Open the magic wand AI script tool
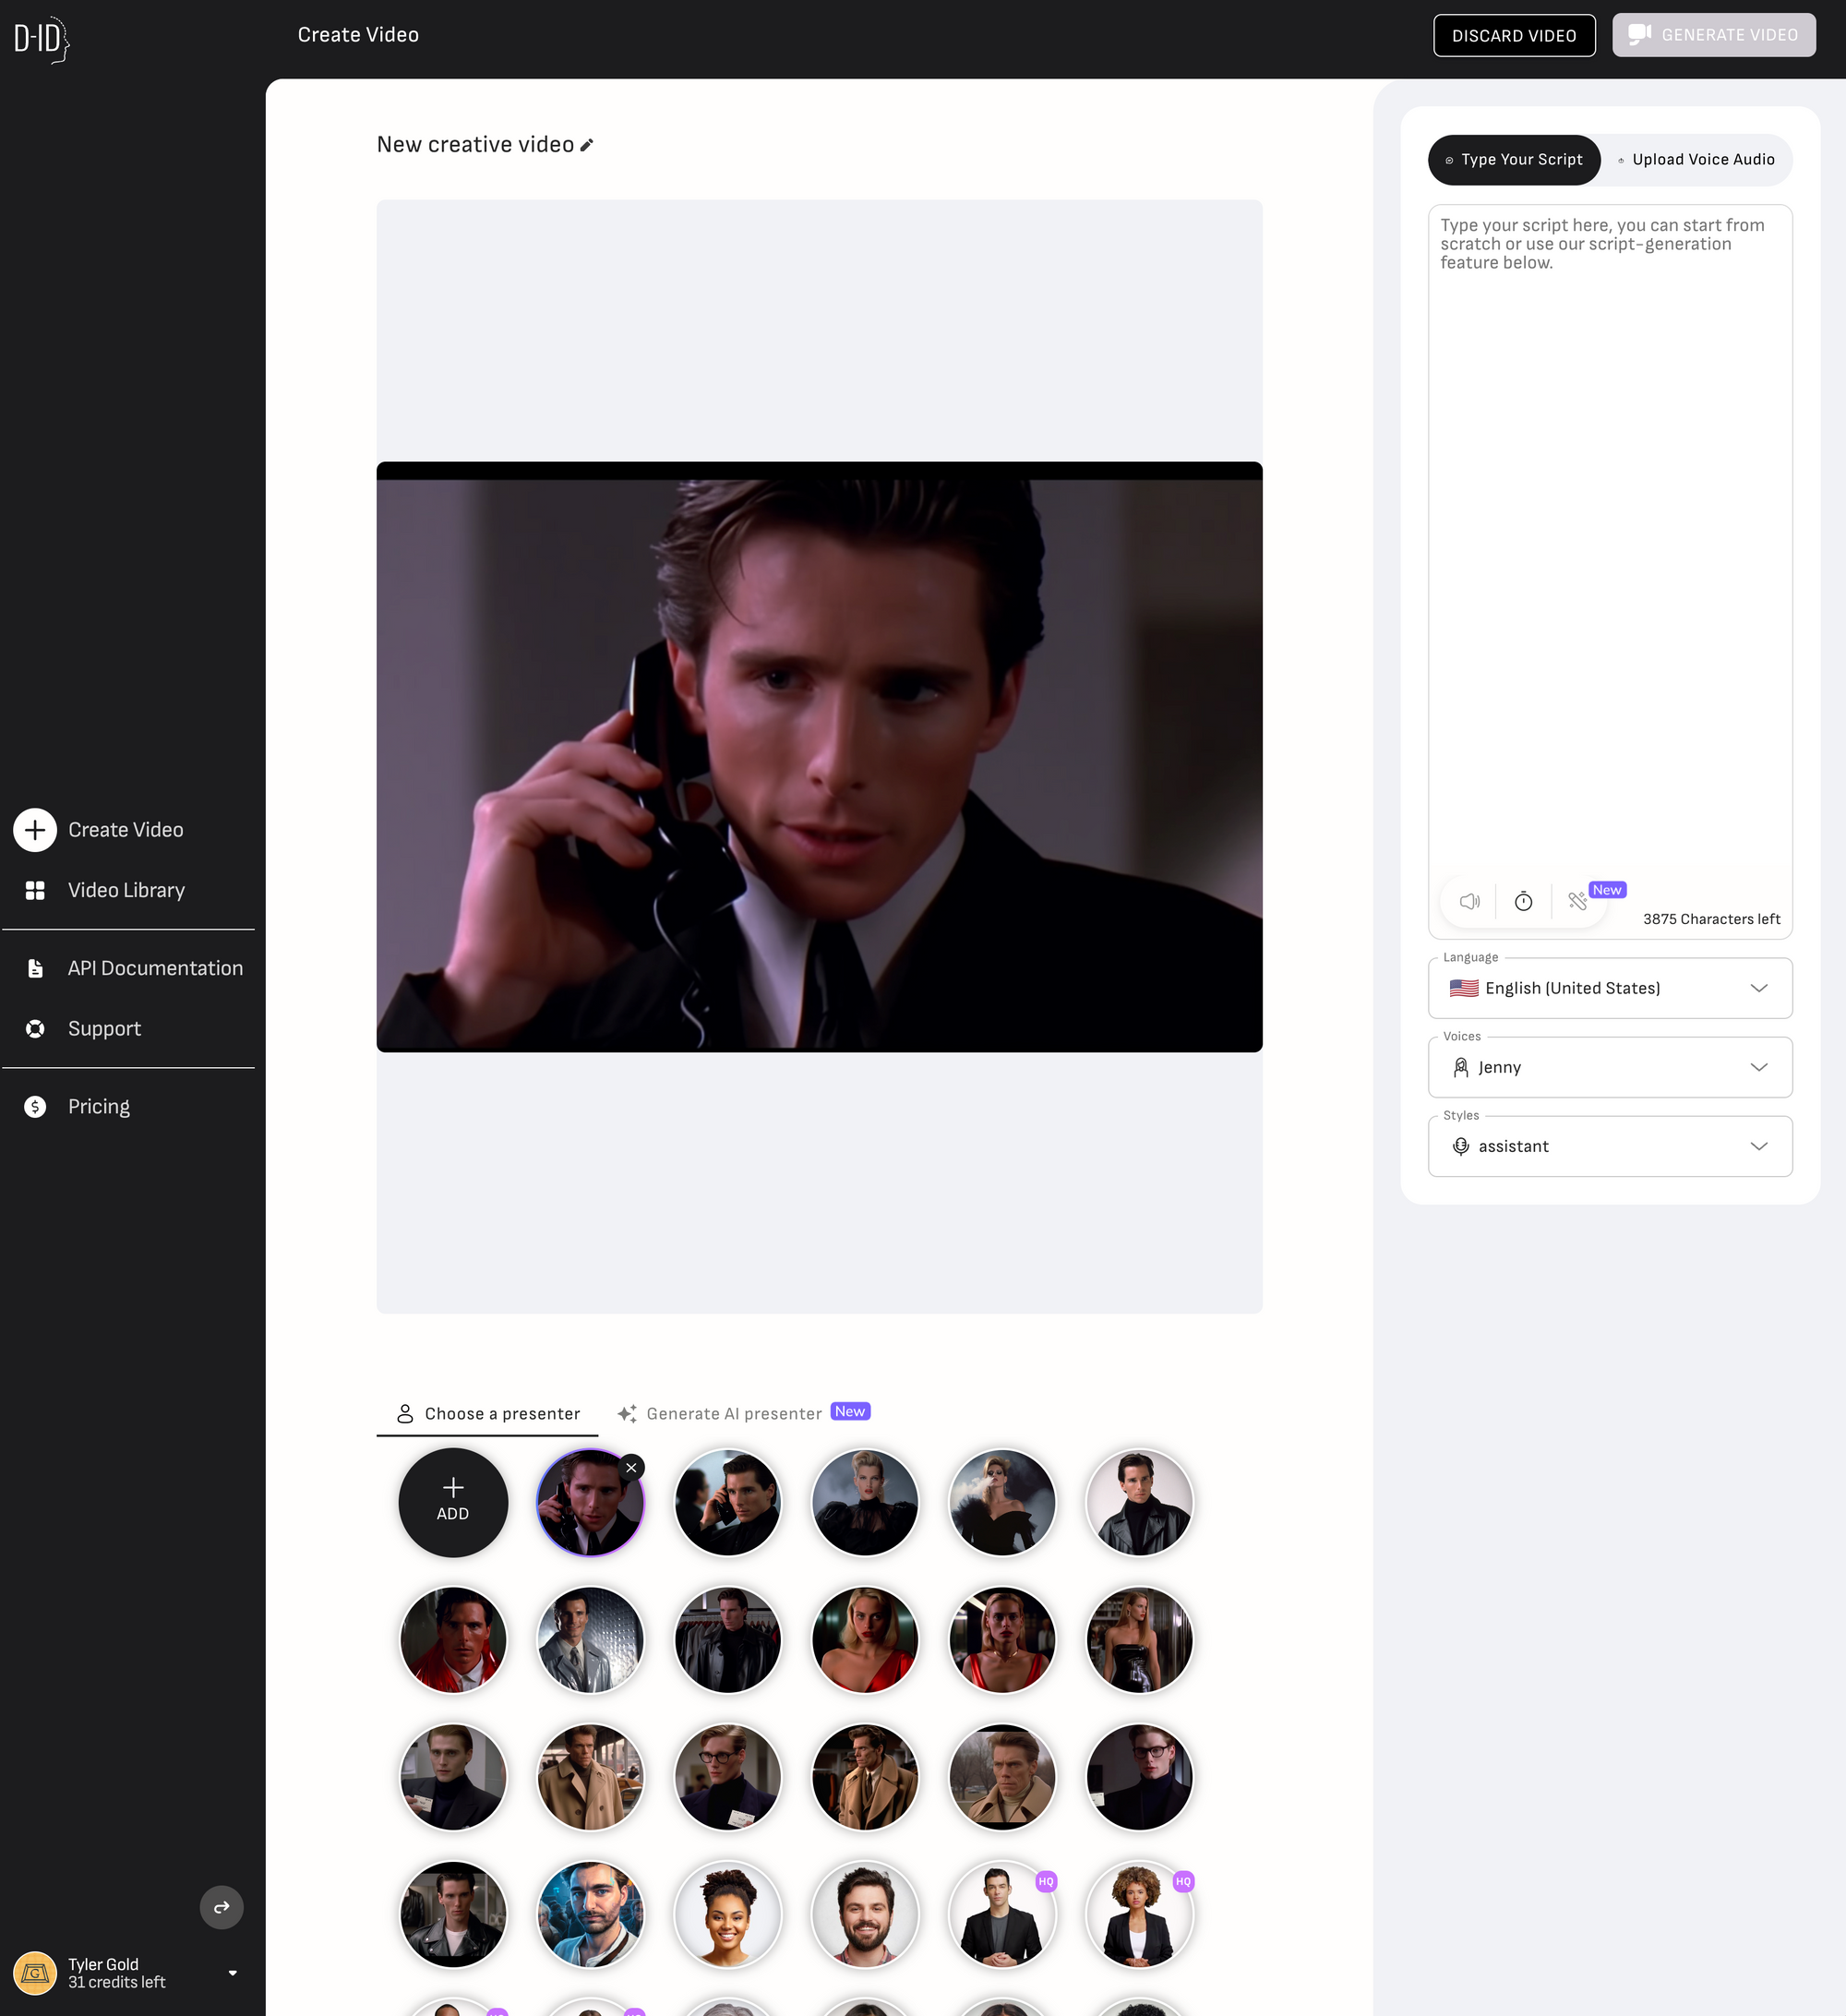This screenshot has height=2016, width=1846. tap(1578, 901)
